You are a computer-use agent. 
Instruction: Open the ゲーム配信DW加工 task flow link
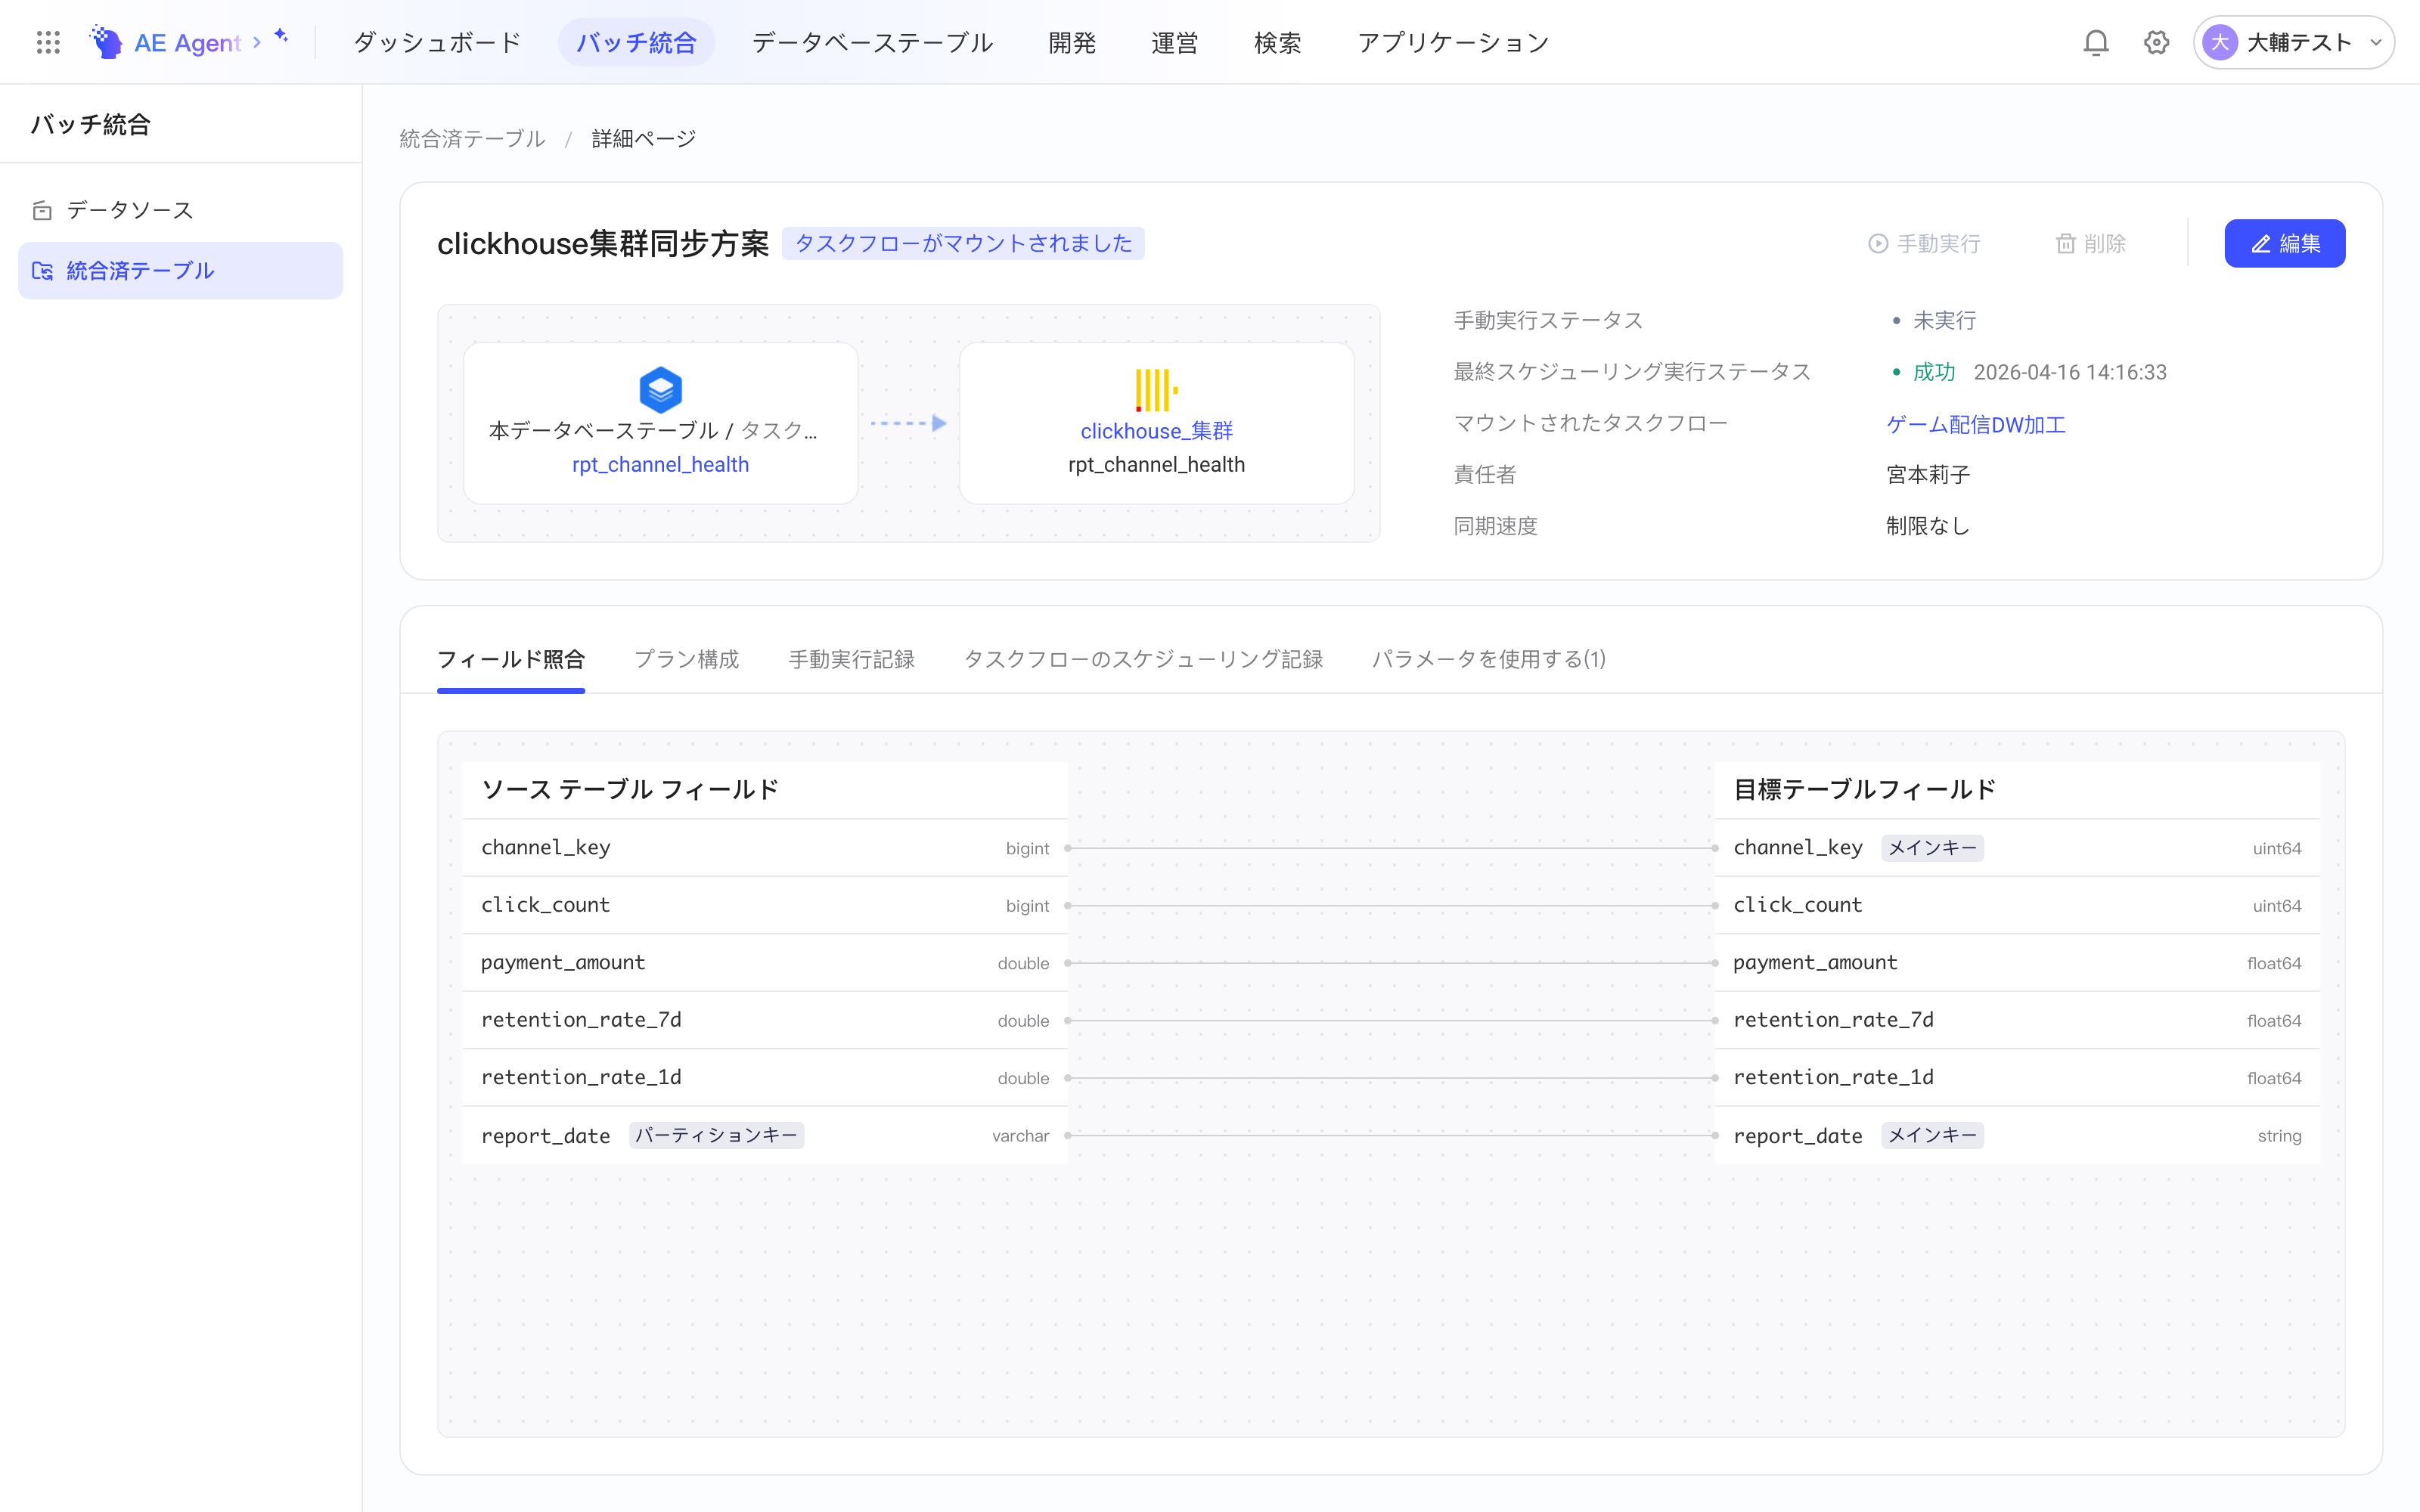(x=1976, y=424)
